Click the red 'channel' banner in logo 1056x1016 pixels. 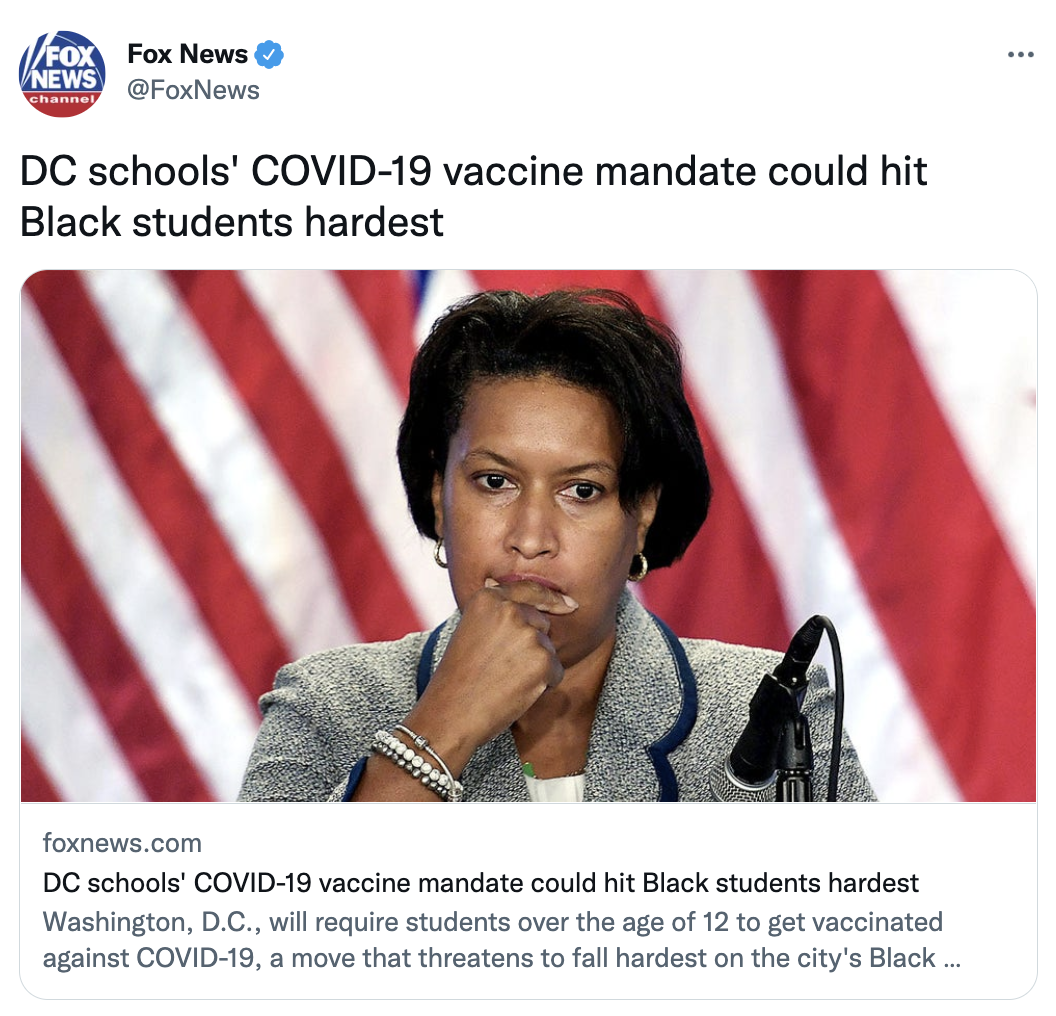[x=62, y=100]
